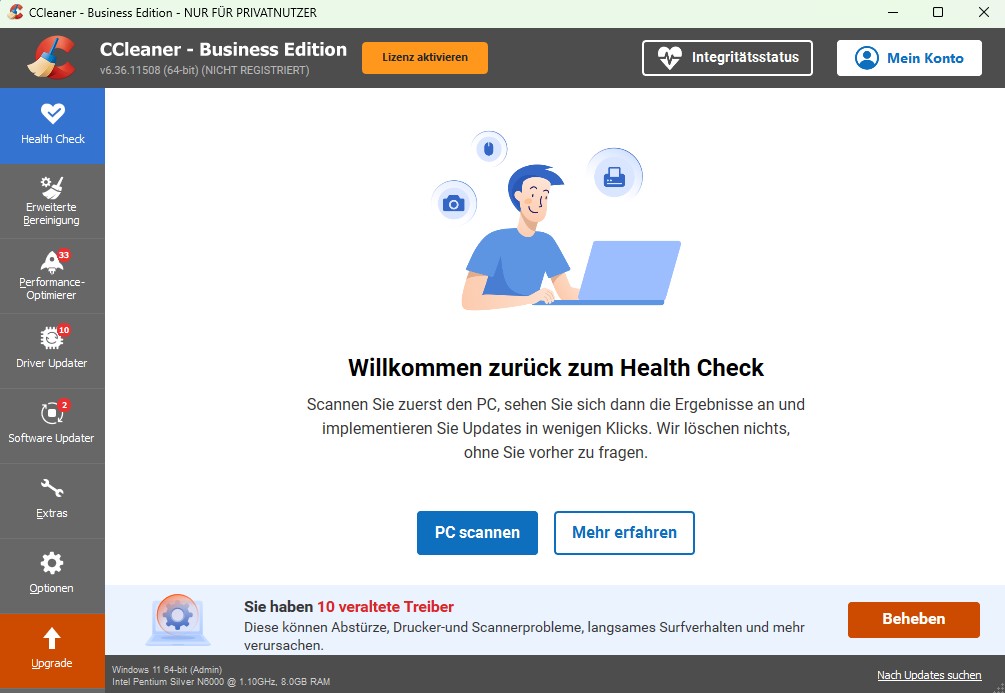Open Mein Konto account button
Screen dimensions: 1005x693
(909, 58)
